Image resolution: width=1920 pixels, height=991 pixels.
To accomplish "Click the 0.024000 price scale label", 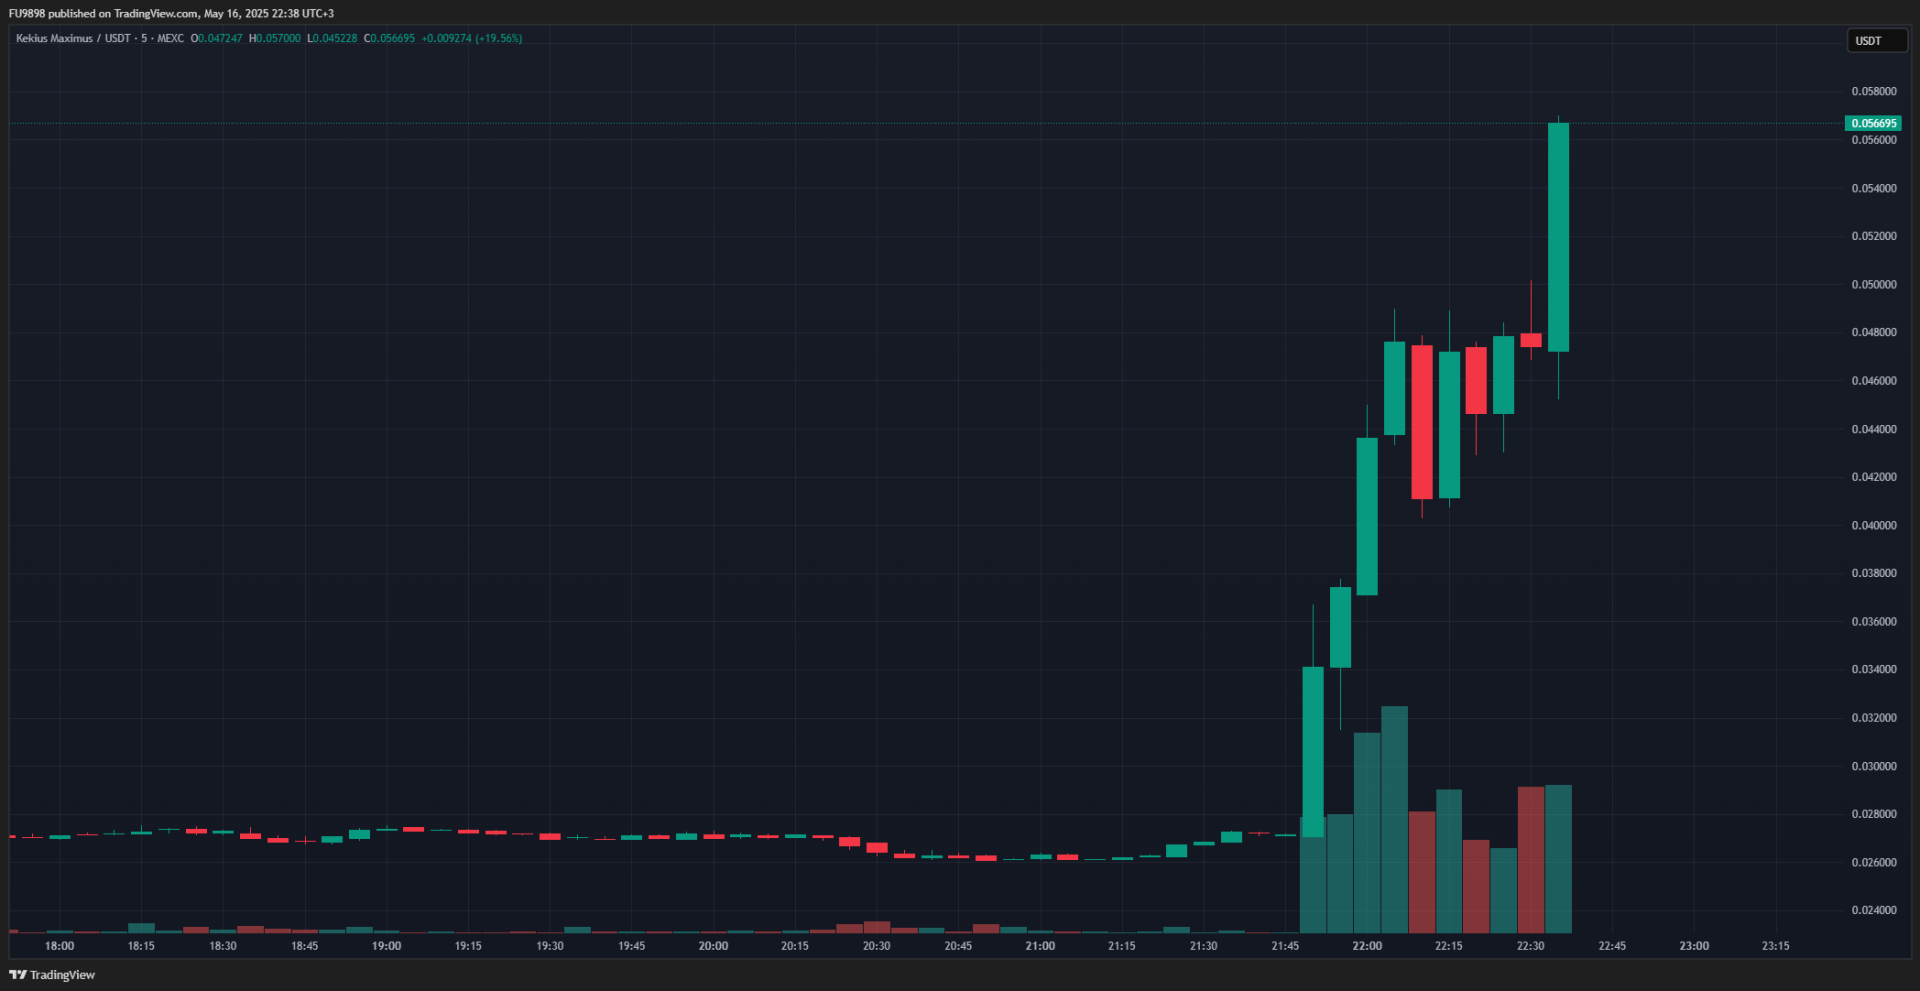I will [1873, 911].
